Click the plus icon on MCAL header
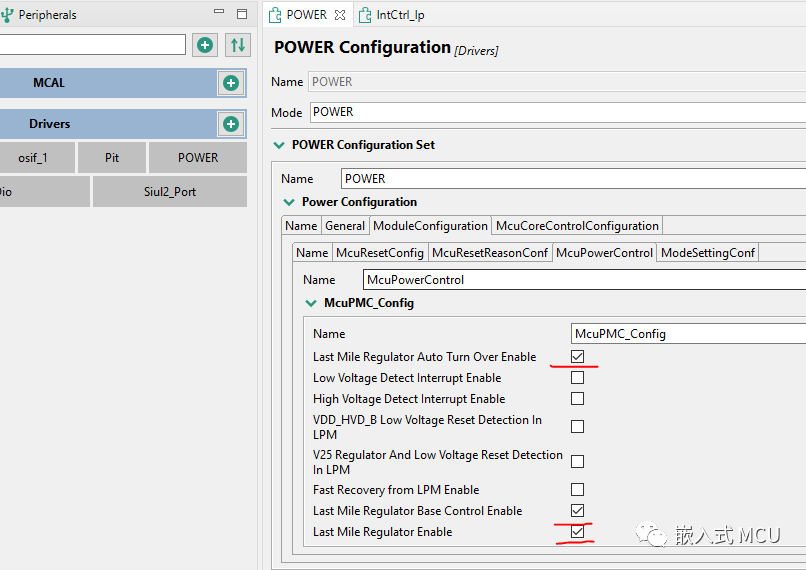This screenshot has height=570, width=806. [x=231, y=83]
